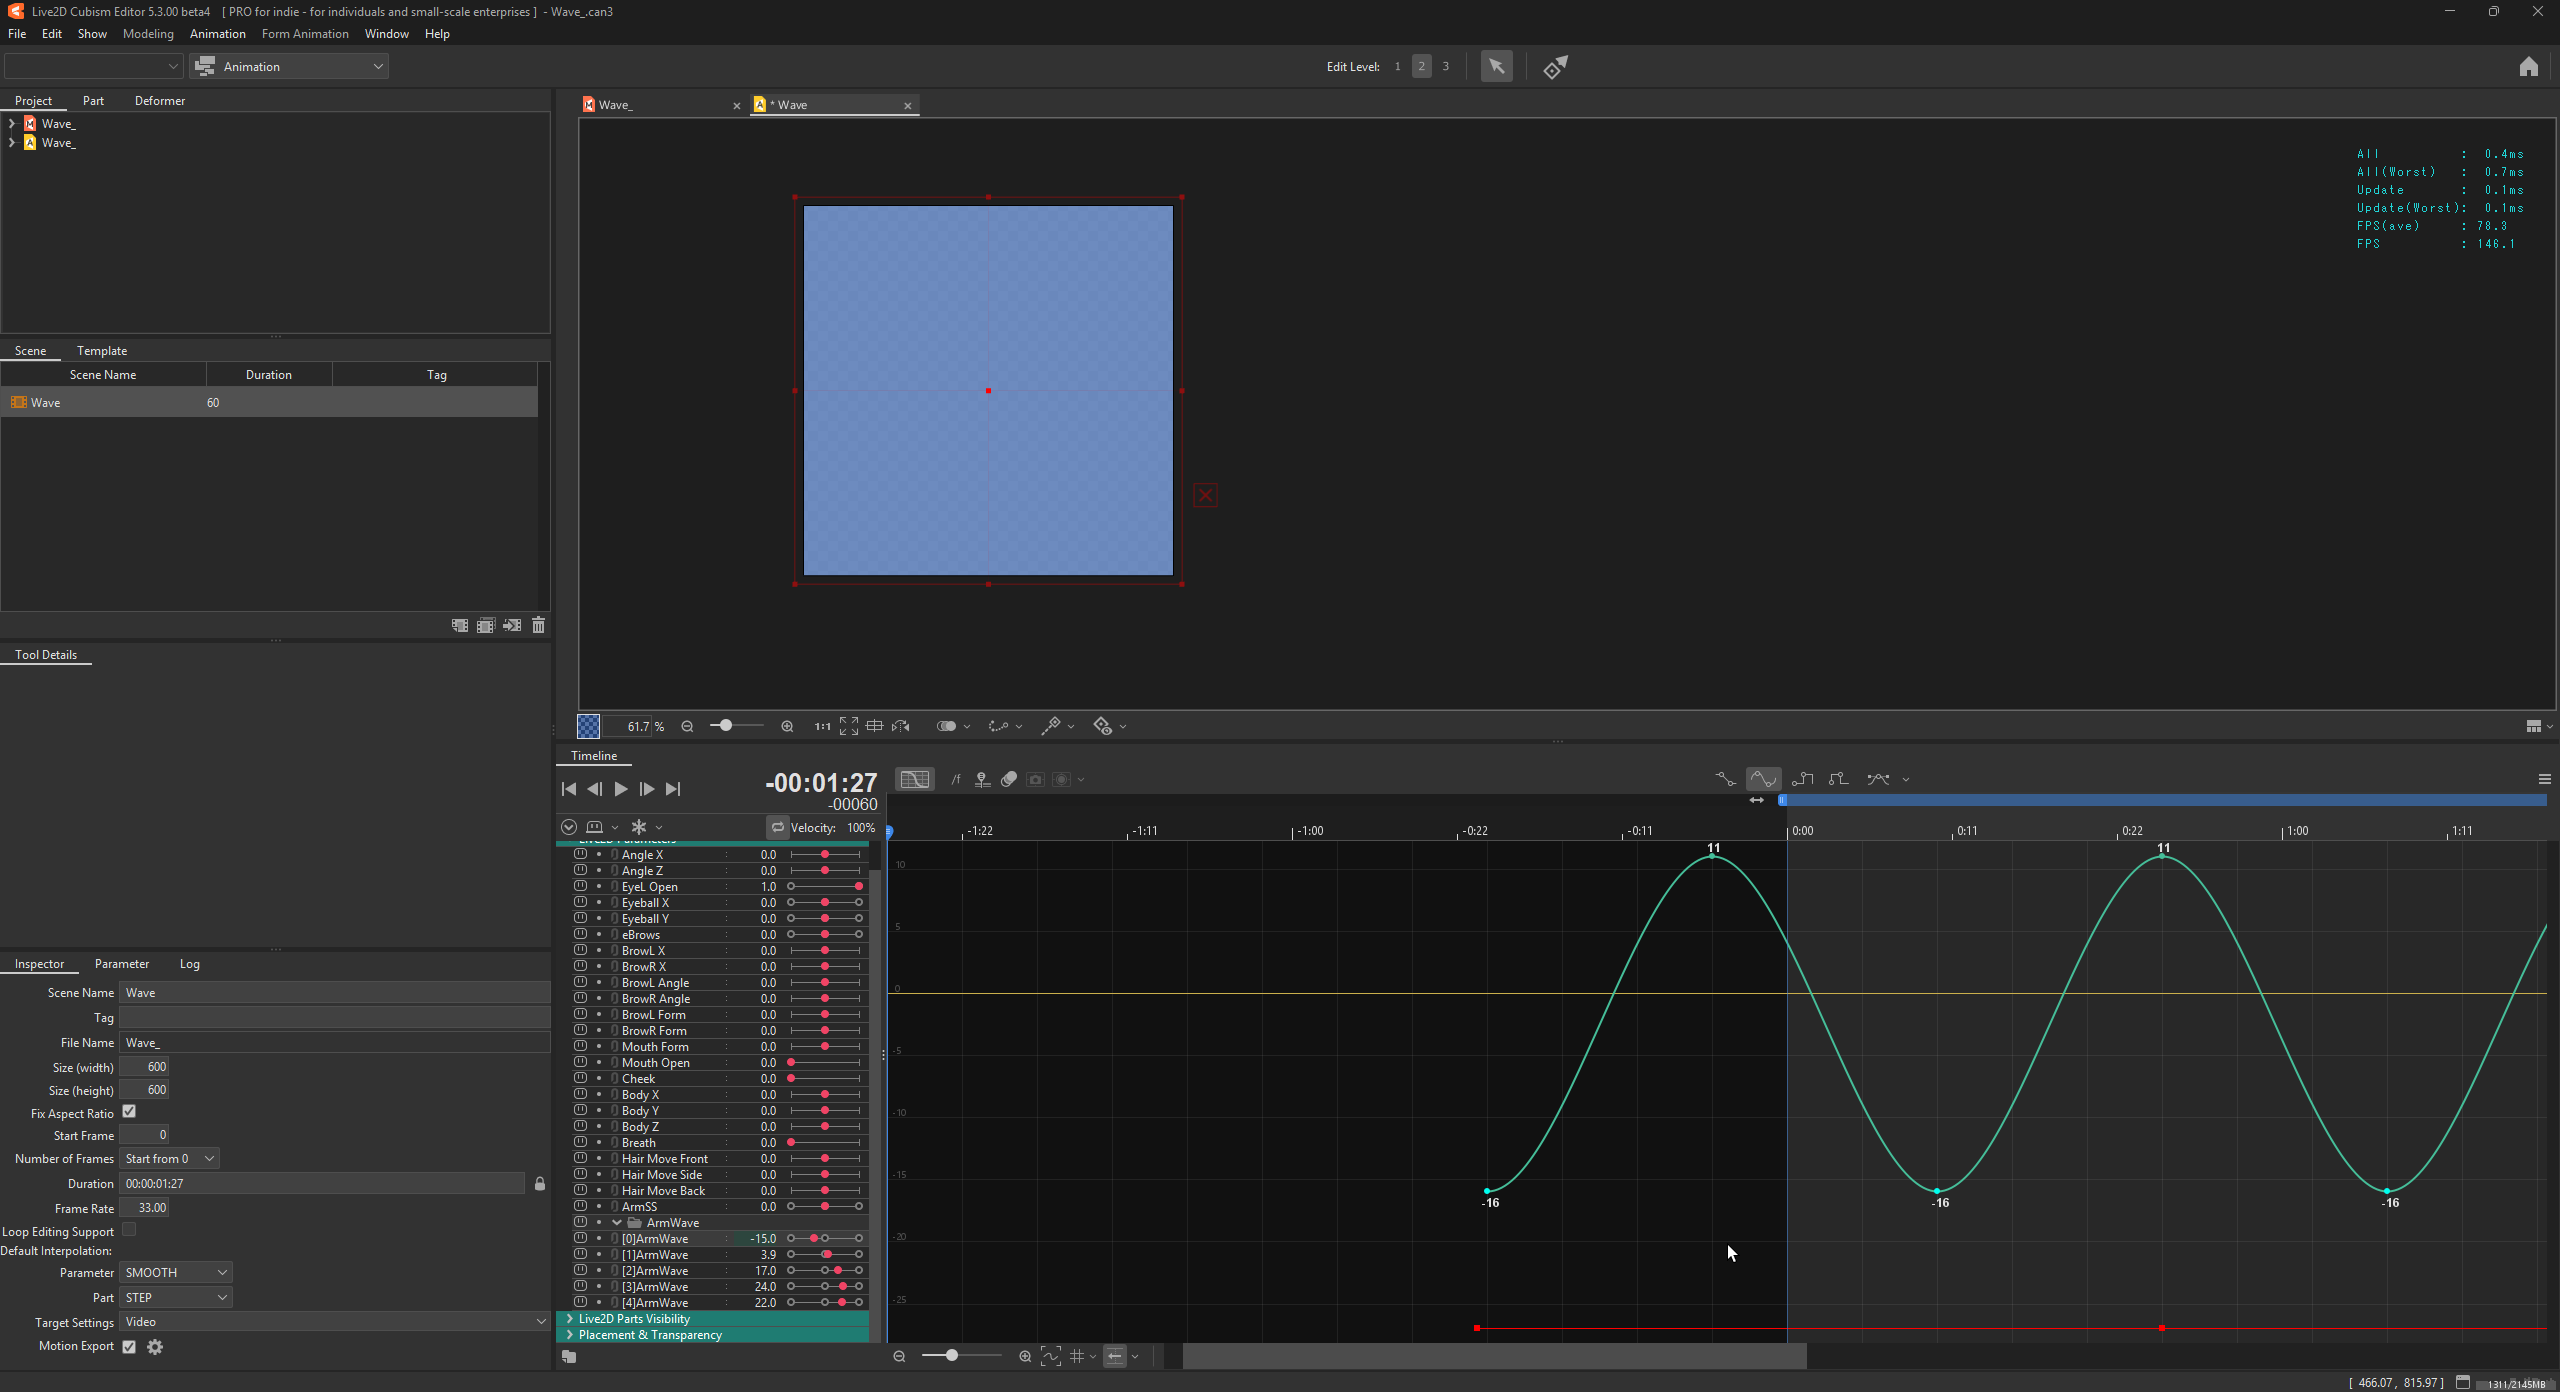Expand the Live2D Parts Visibility group
The width and height of the screenshot is (2560, 1392).
[570, 1319]
